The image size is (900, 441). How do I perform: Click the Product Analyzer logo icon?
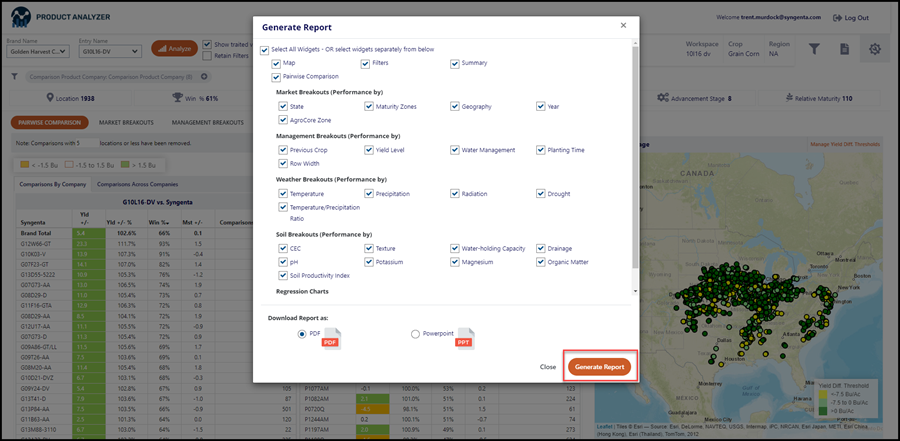tap(20, 17)
